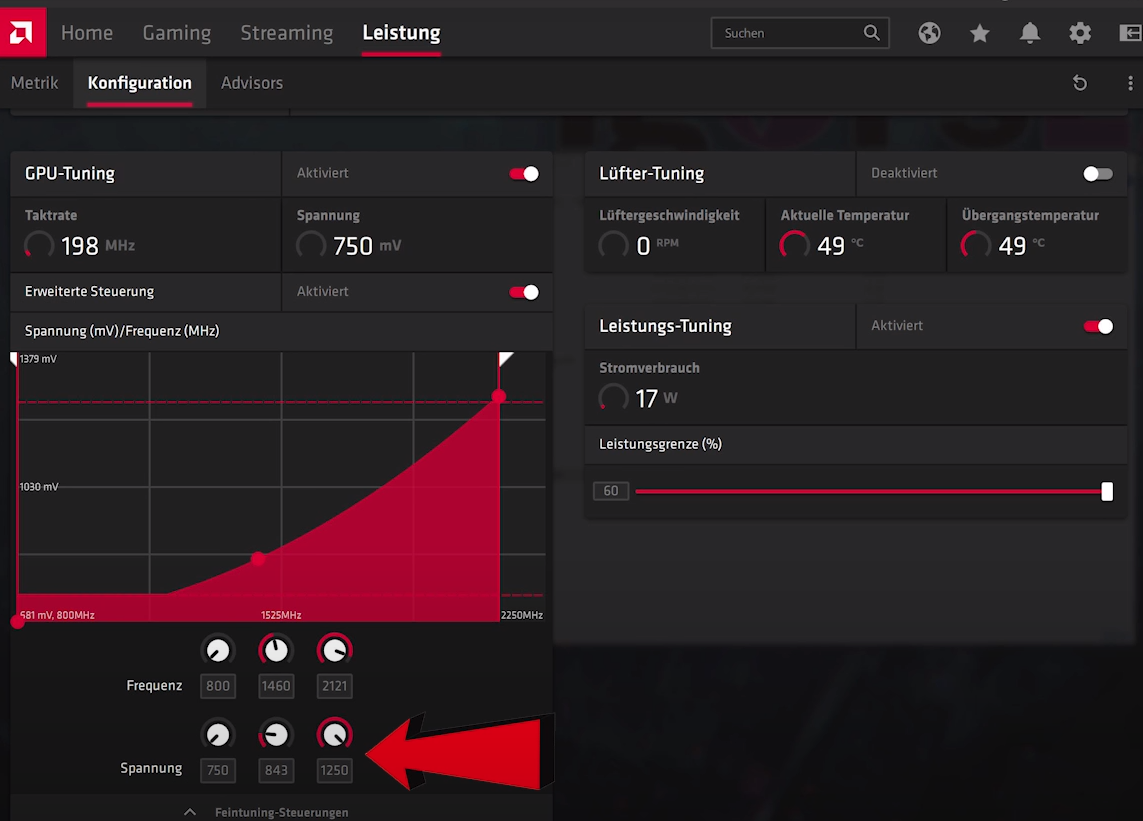Click the search magnifier icon
Image resolution: width=1143 pixels, height=821 pixels.
click(x=872, y=33)
